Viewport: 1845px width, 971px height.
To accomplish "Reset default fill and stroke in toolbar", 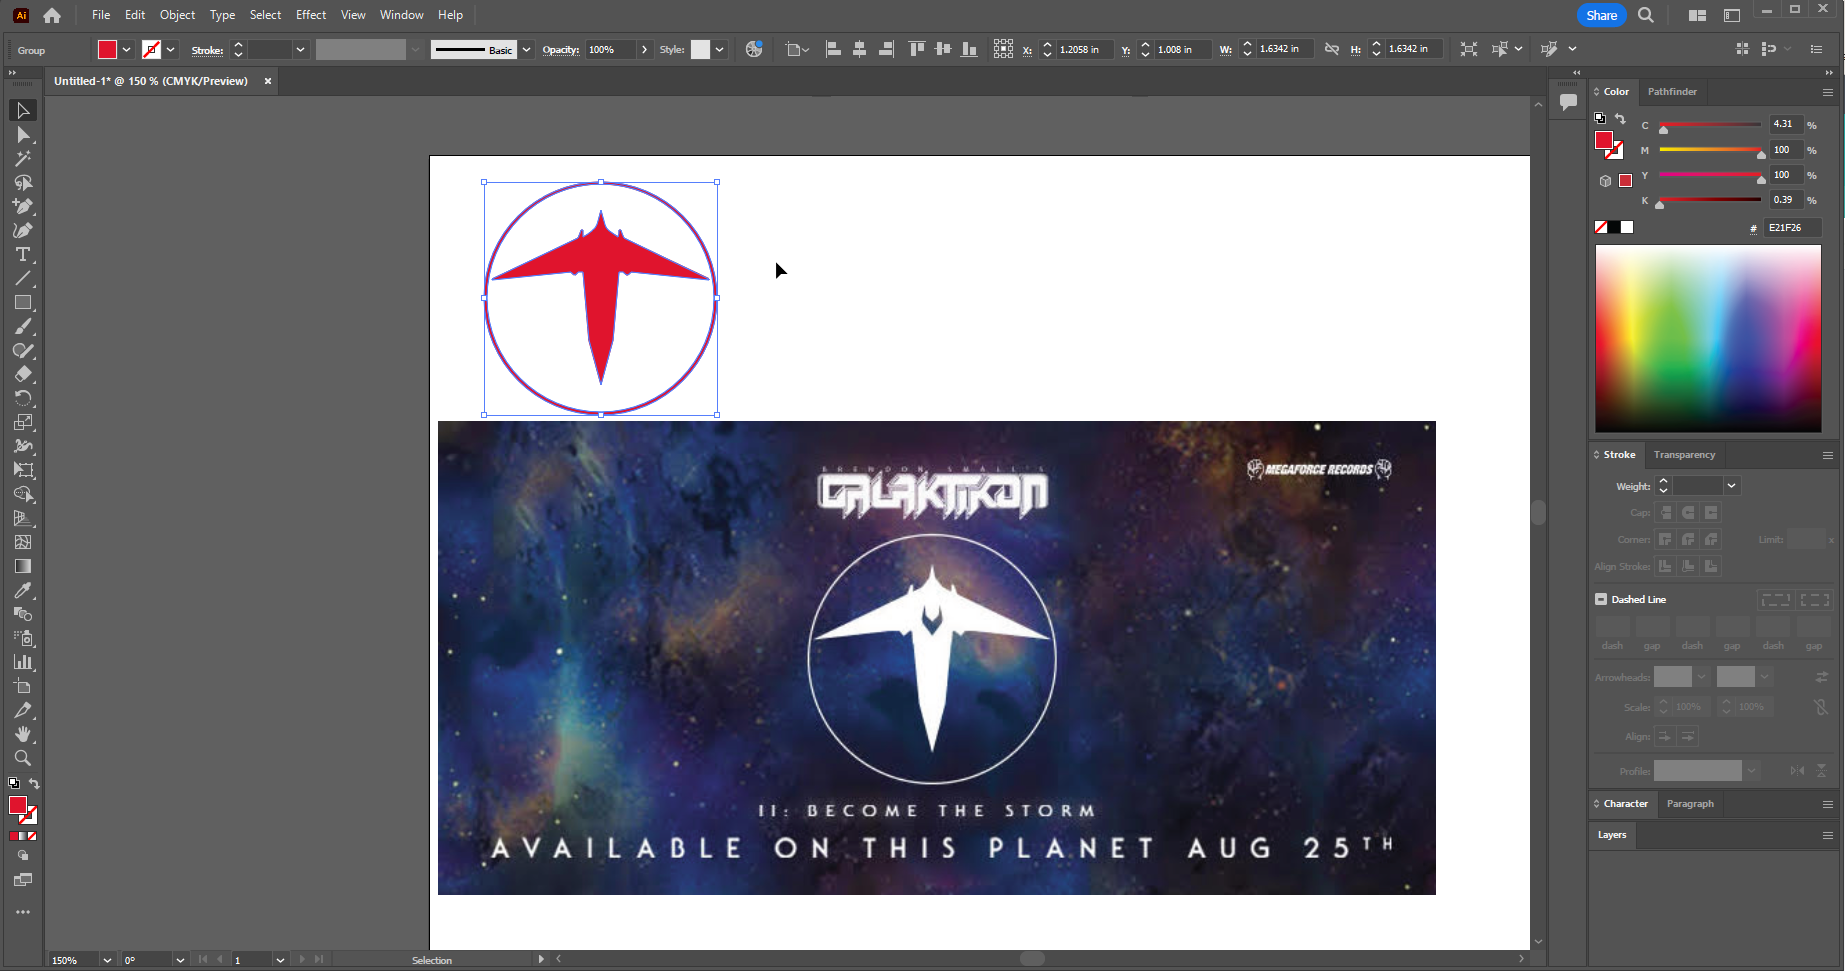I will click(14, 784).
